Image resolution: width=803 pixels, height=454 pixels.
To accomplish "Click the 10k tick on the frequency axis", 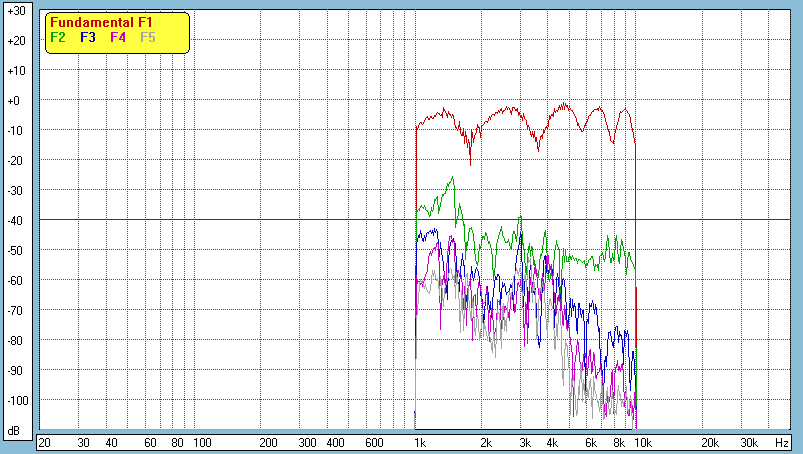I will [643, 442].
